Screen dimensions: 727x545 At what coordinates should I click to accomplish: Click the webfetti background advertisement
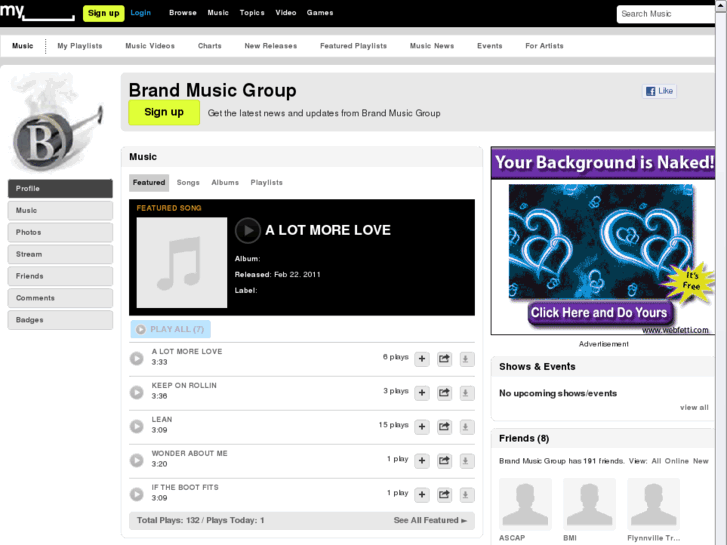[603, 241]
